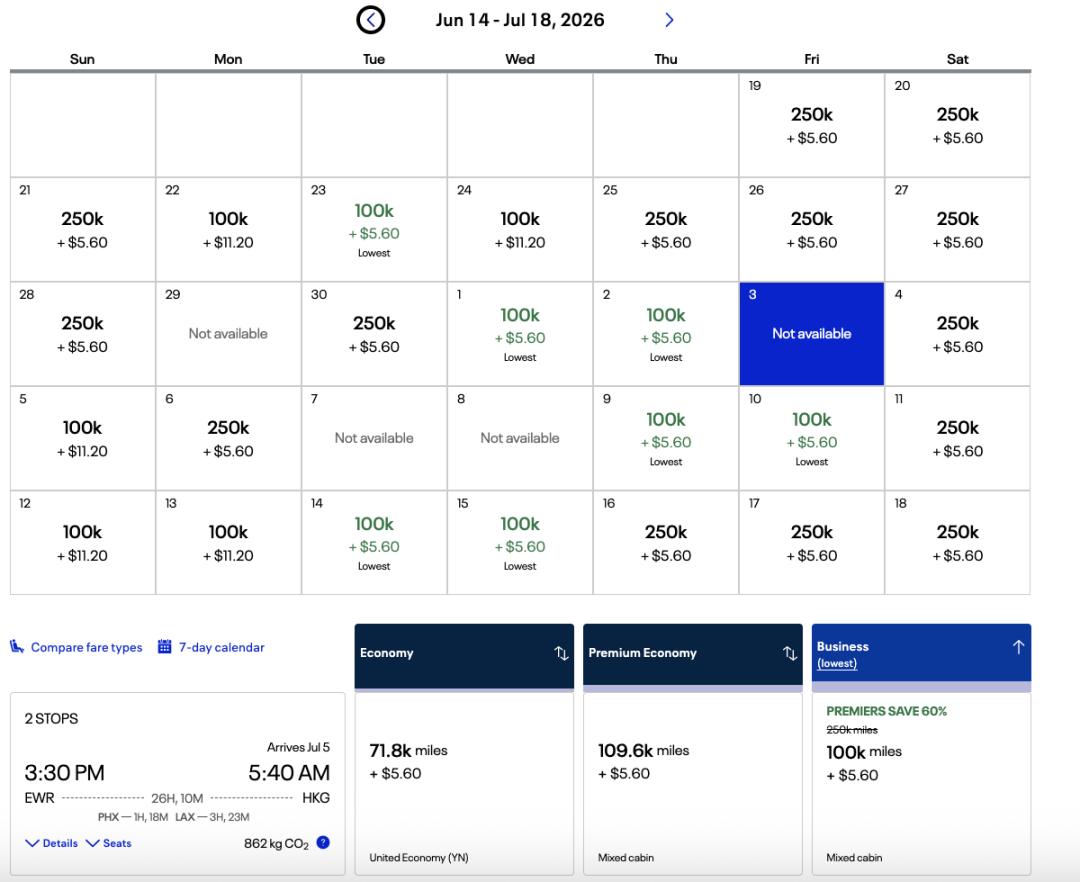1080x882 pixels.
Task: Open Compare fare types link
Action: [x=86, y=647]
